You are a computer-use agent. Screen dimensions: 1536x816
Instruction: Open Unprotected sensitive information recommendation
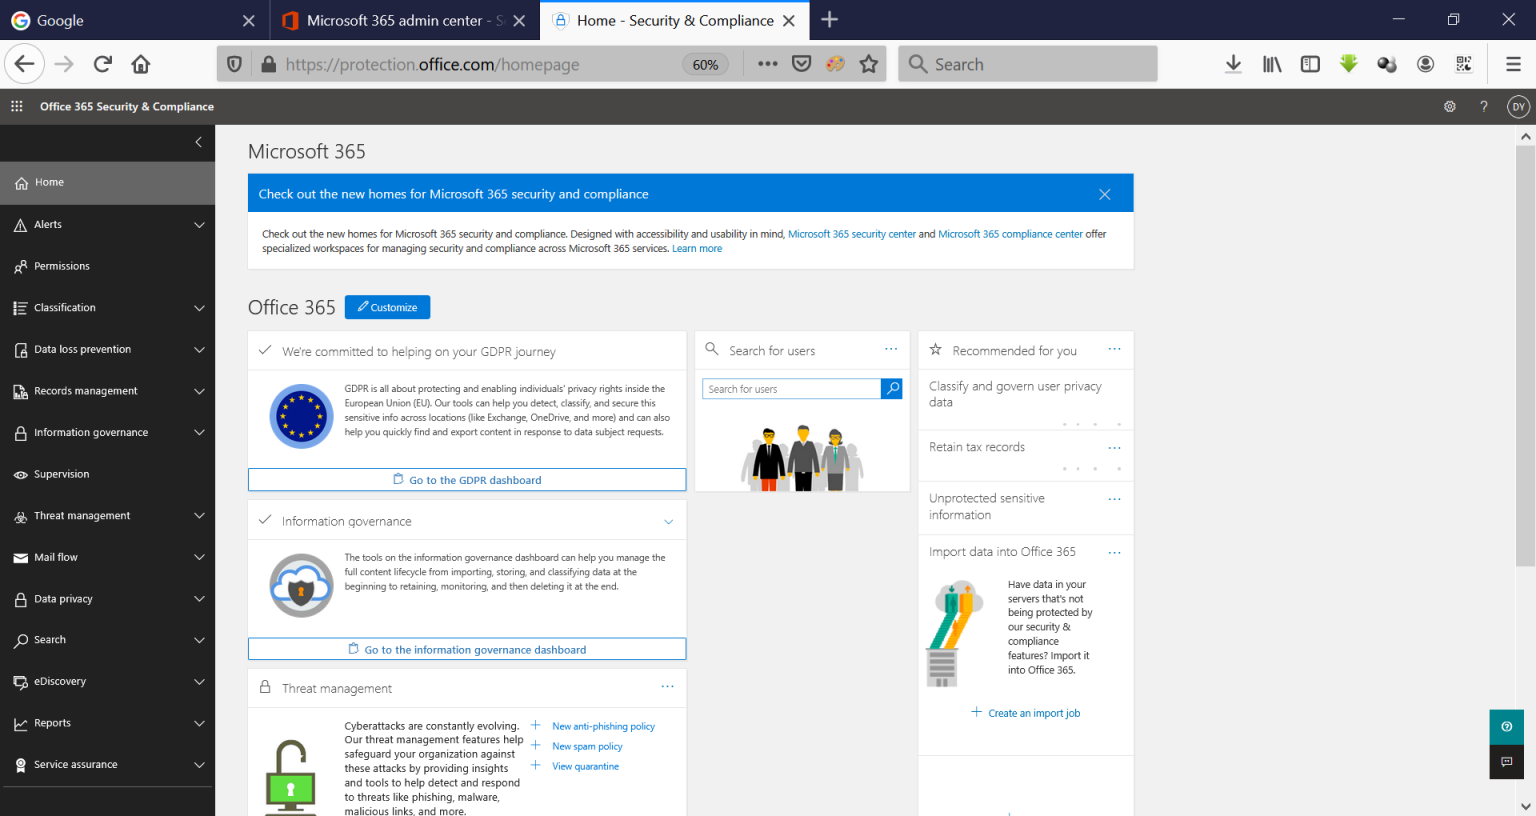point(987,506)
